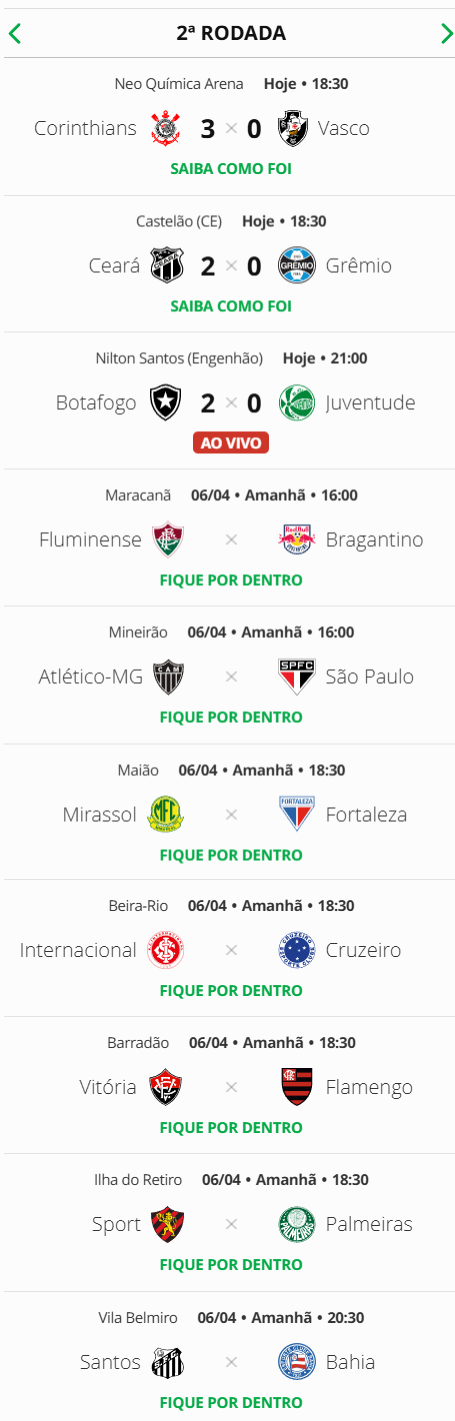Click the Bragantino Red Bull crest
This screenshot has height=1421, width=455.
pyautogui.click(x=296, y=540)
